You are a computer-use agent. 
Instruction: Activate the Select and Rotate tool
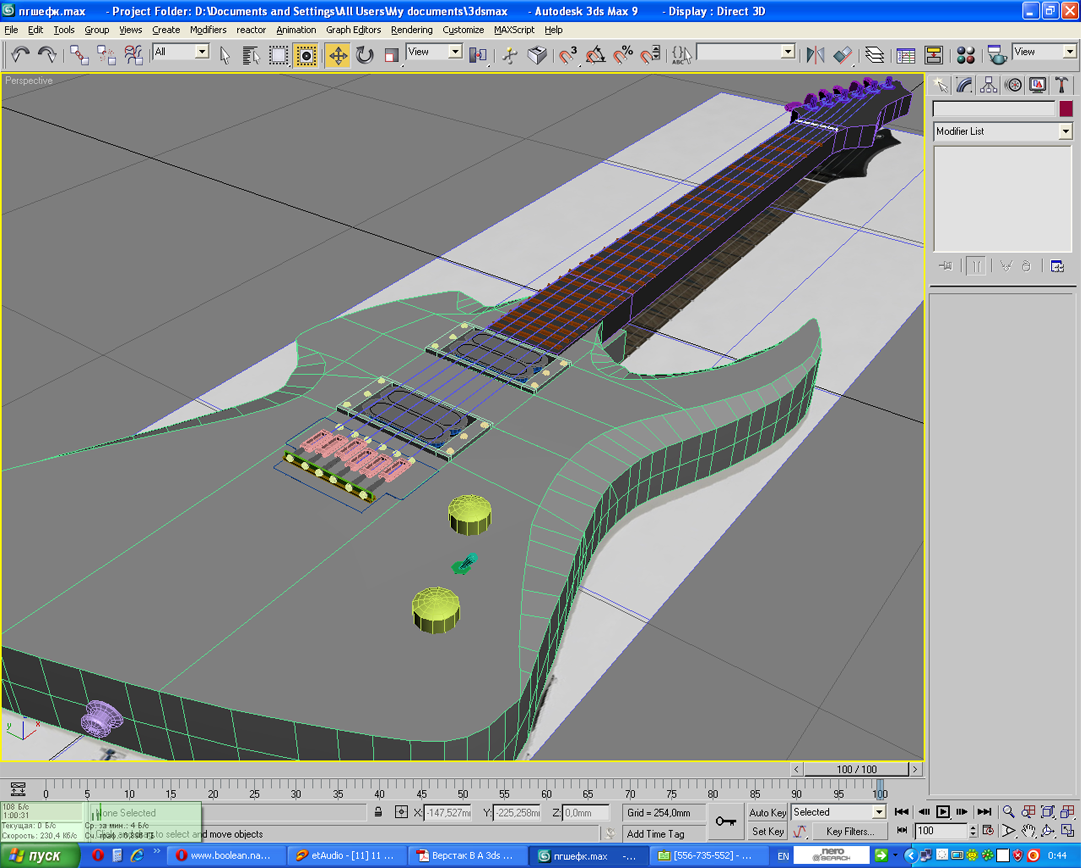[365, 55]
